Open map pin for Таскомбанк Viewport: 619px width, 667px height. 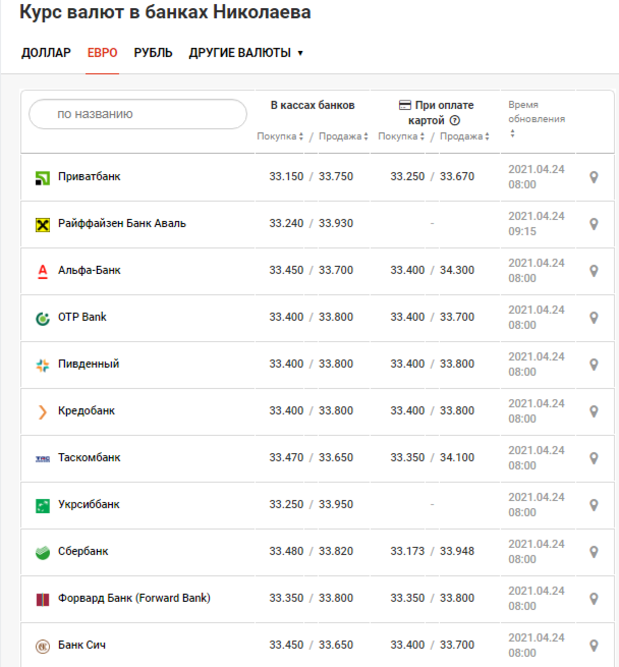tap(594, 458)
